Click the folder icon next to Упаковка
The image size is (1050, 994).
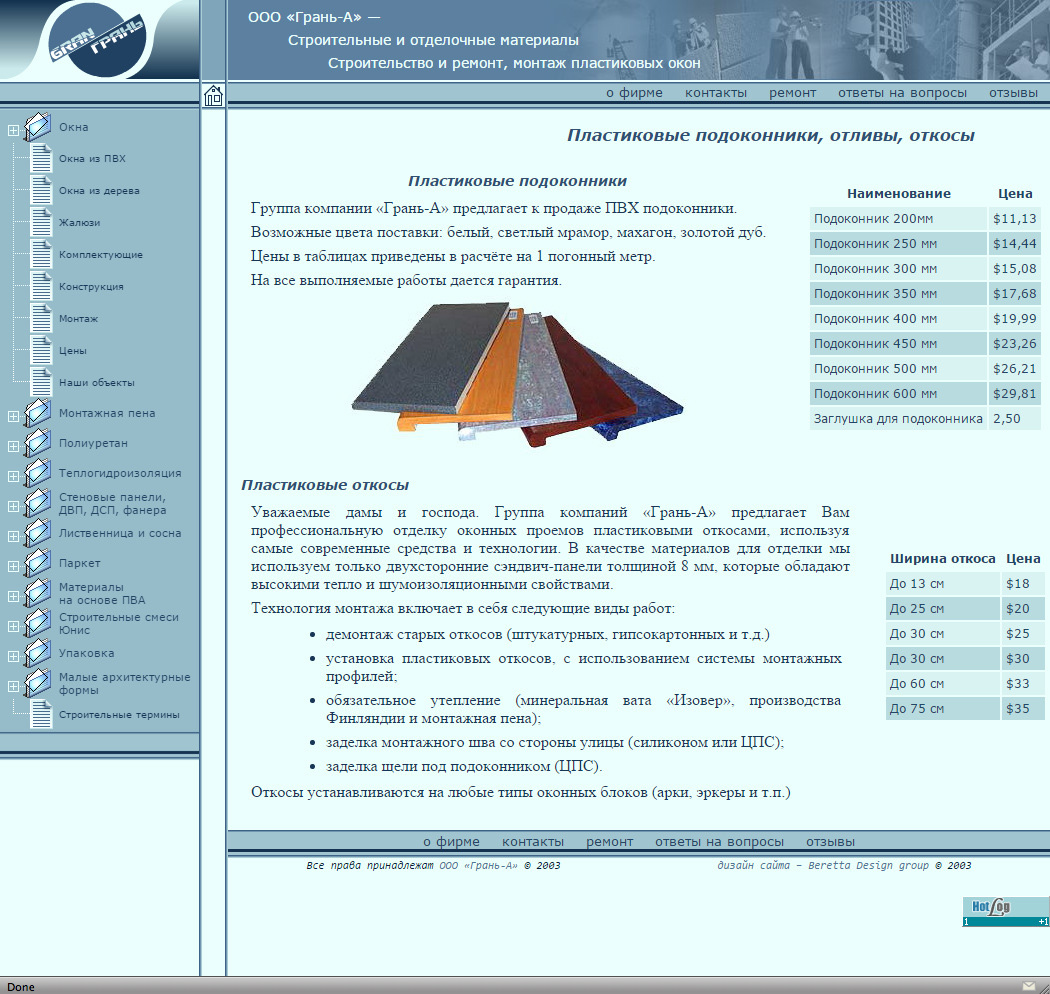38,654
